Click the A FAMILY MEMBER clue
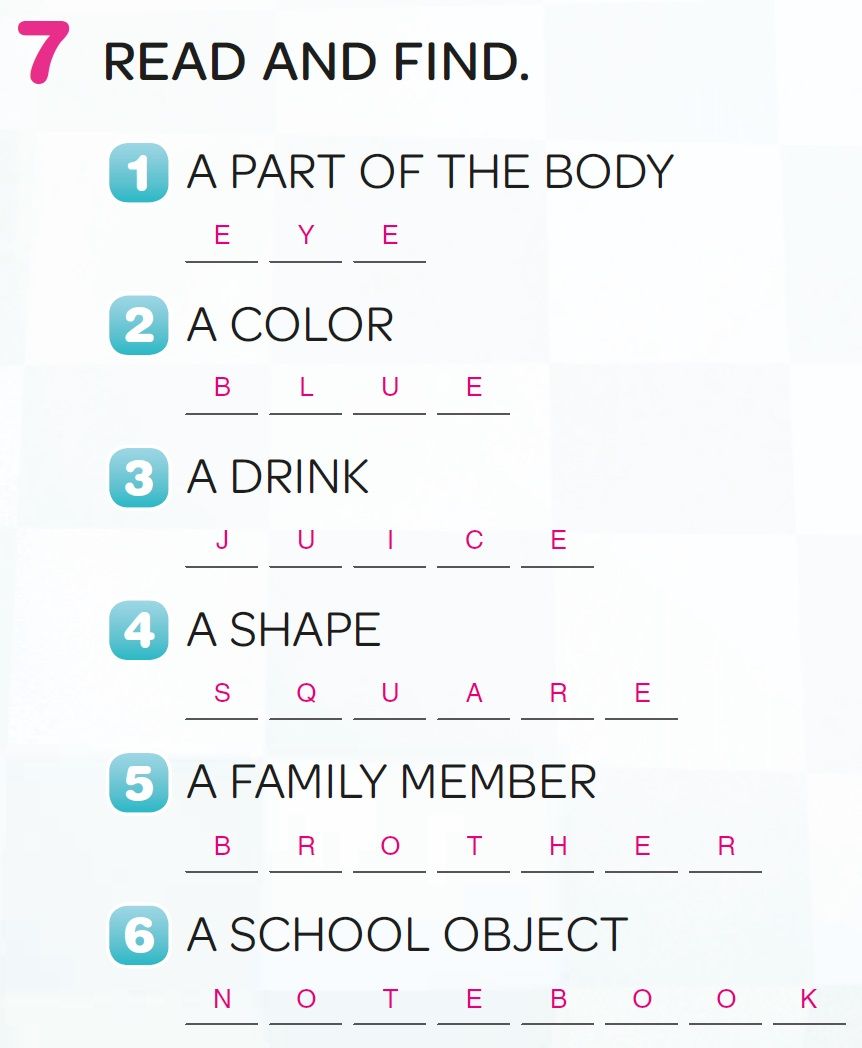 click(392, 782)
